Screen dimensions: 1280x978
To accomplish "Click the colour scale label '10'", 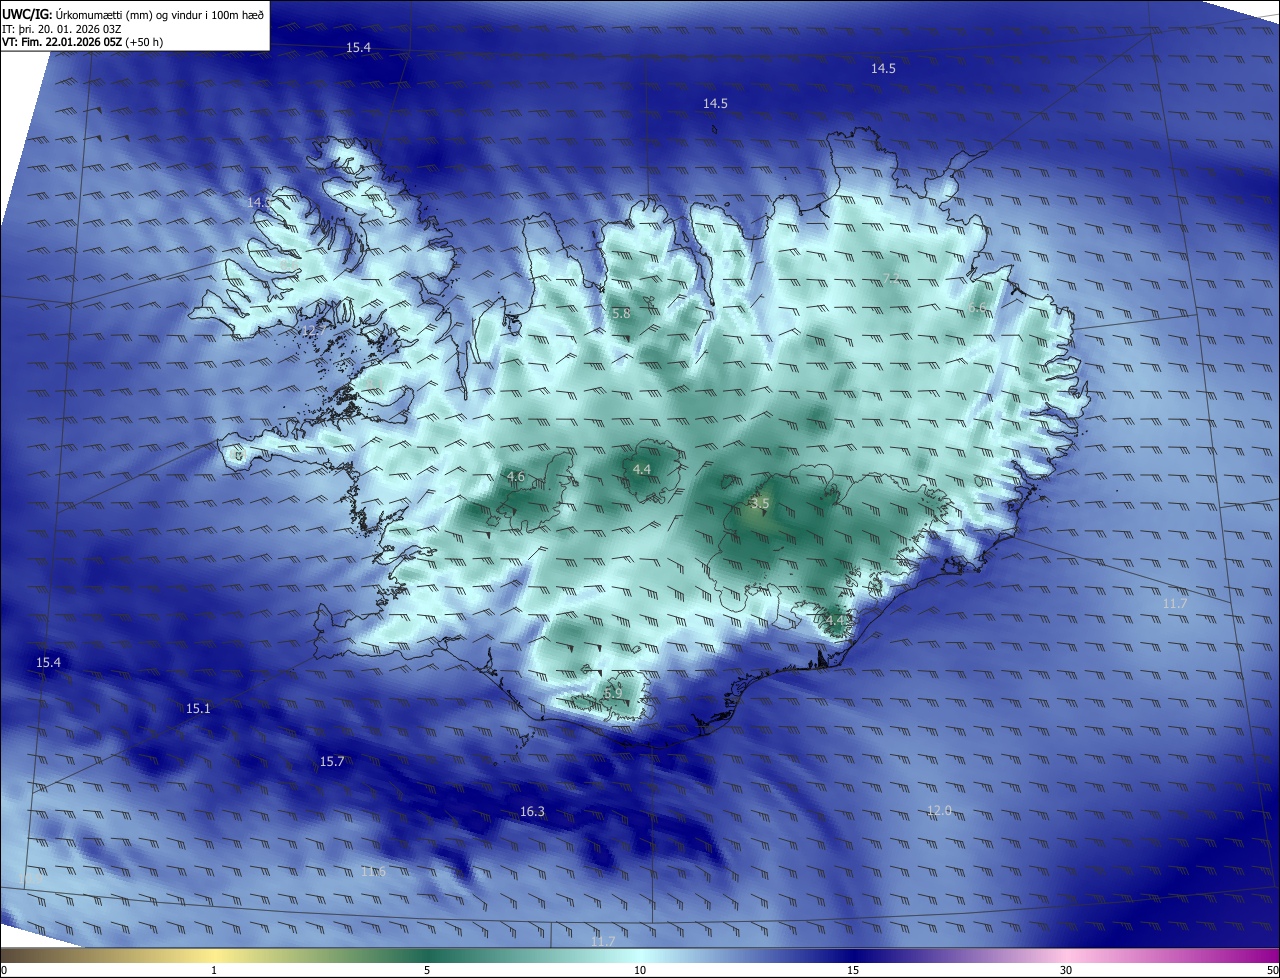I will [640, 970].
